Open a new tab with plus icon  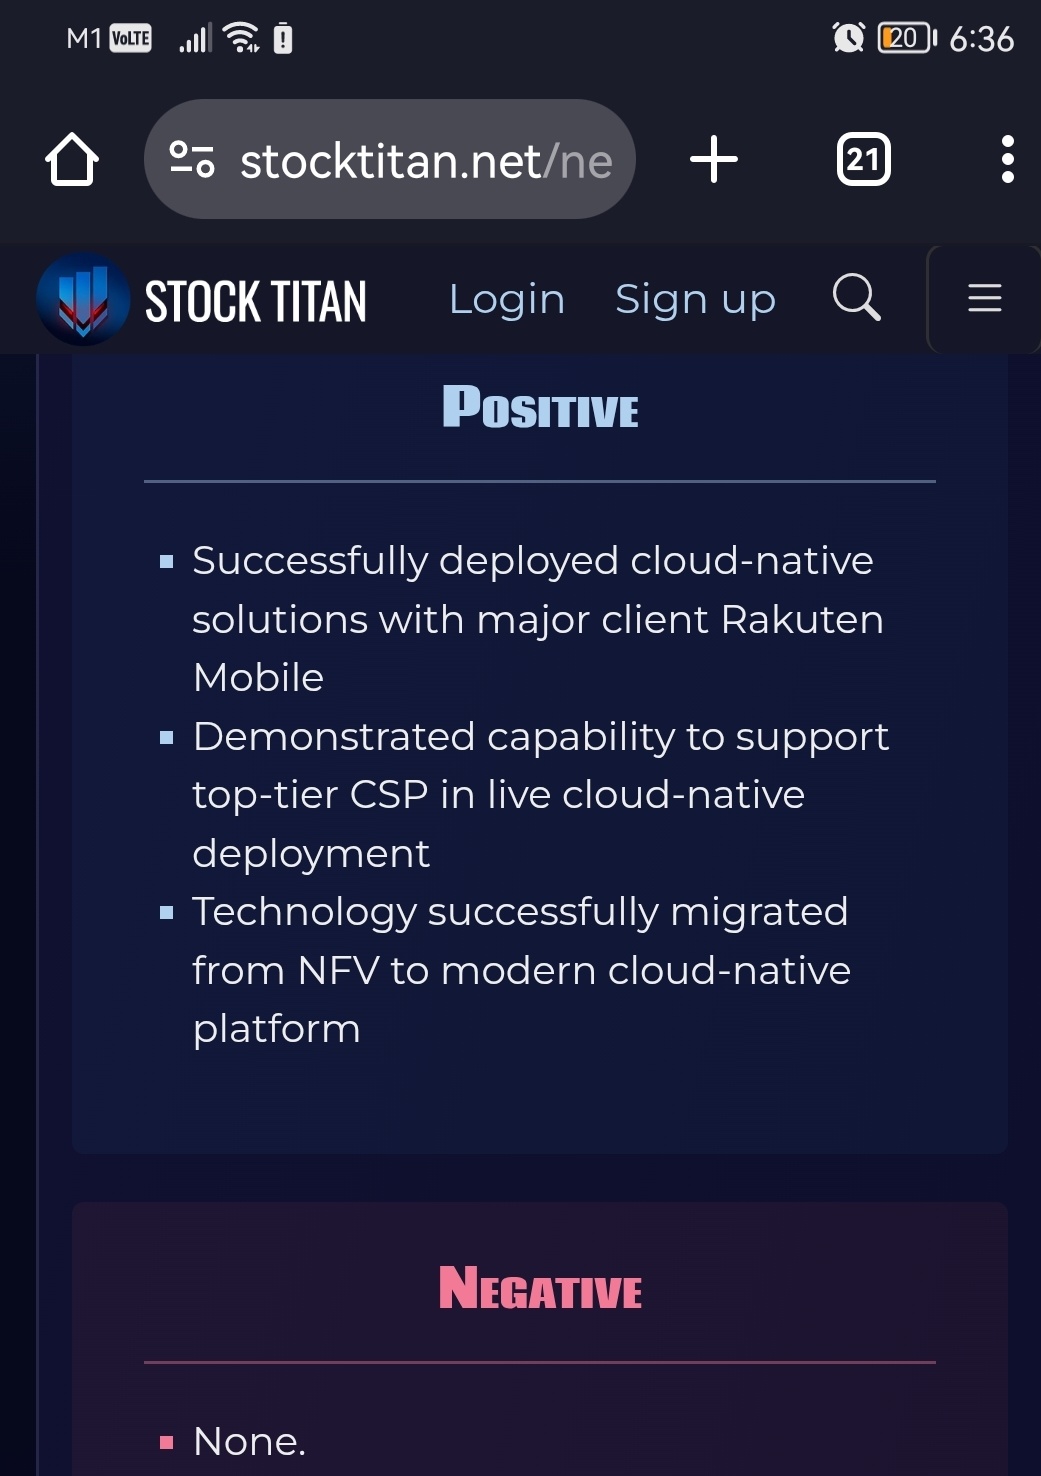(714, 159)
